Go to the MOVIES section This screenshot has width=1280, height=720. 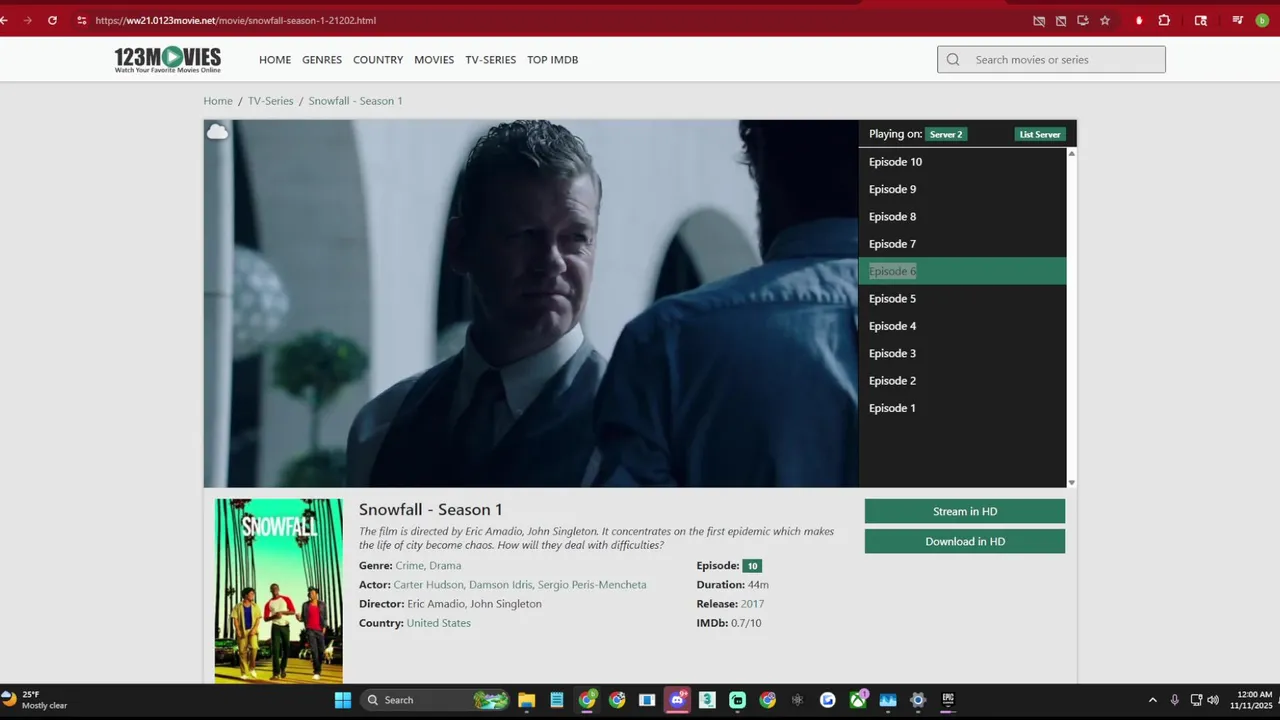[434, 60]
